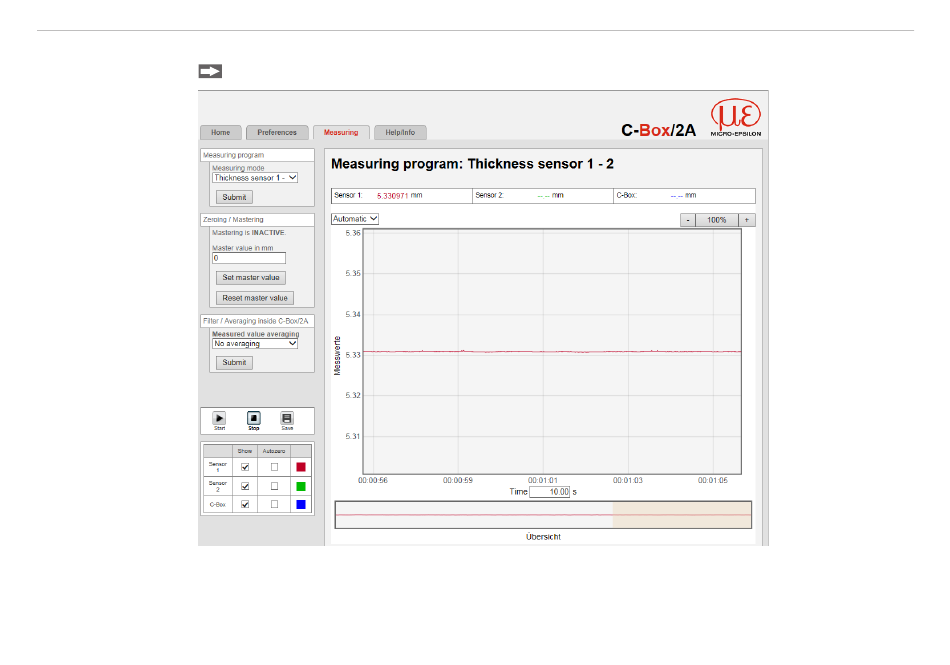
Task: Open the Preferences tab
Action: (x=277, y=133)
